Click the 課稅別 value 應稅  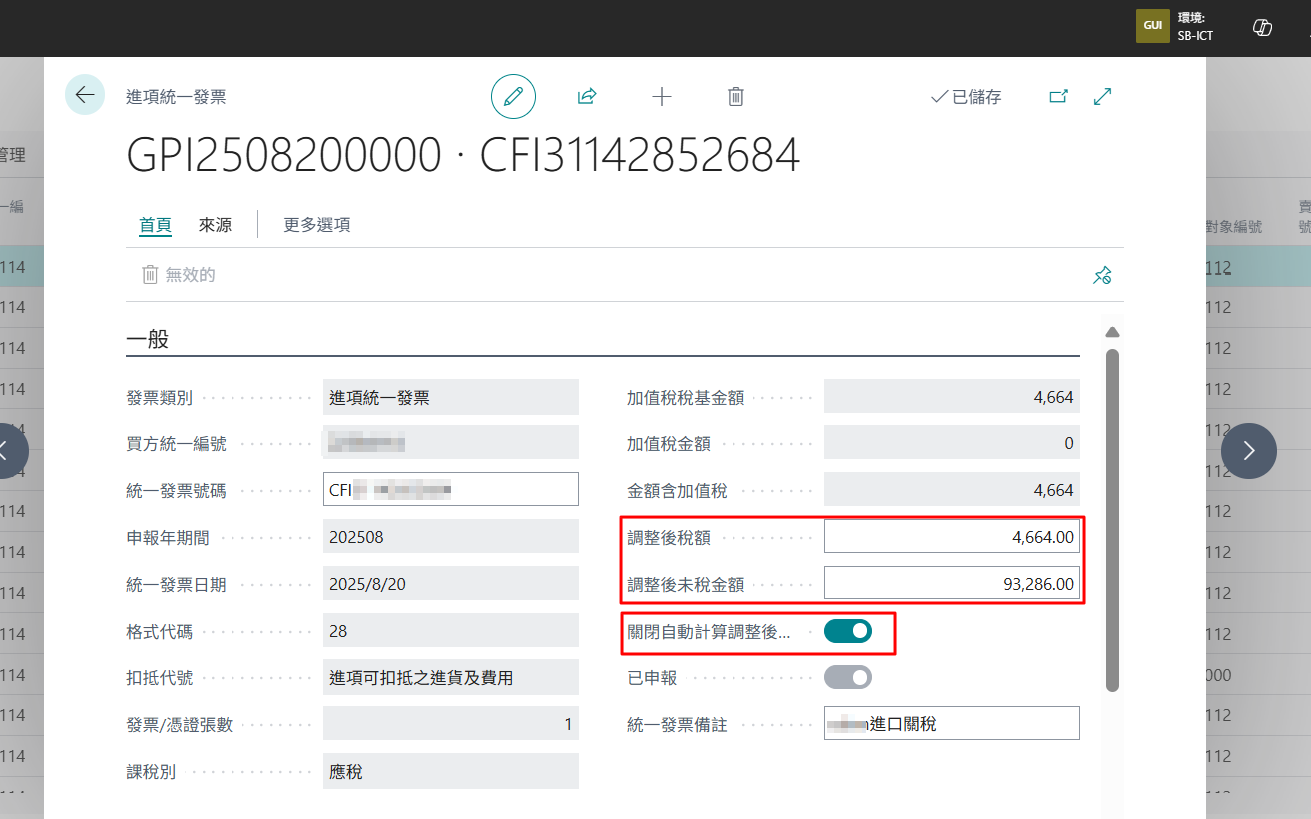pyautogui.click(x=451, y=771)
